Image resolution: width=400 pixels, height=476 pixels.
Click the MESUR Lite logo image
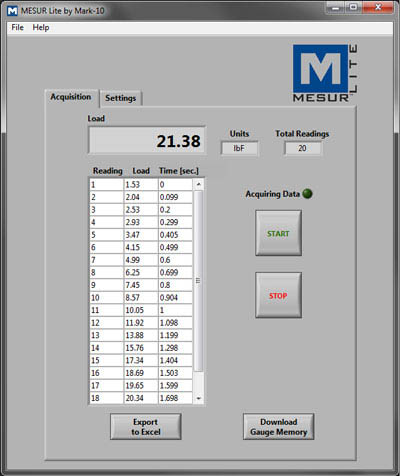pos(325,73)
